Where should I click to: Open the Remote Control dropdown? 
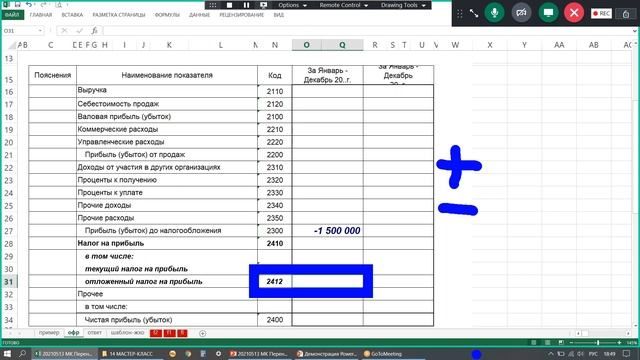tap(344, 5)
